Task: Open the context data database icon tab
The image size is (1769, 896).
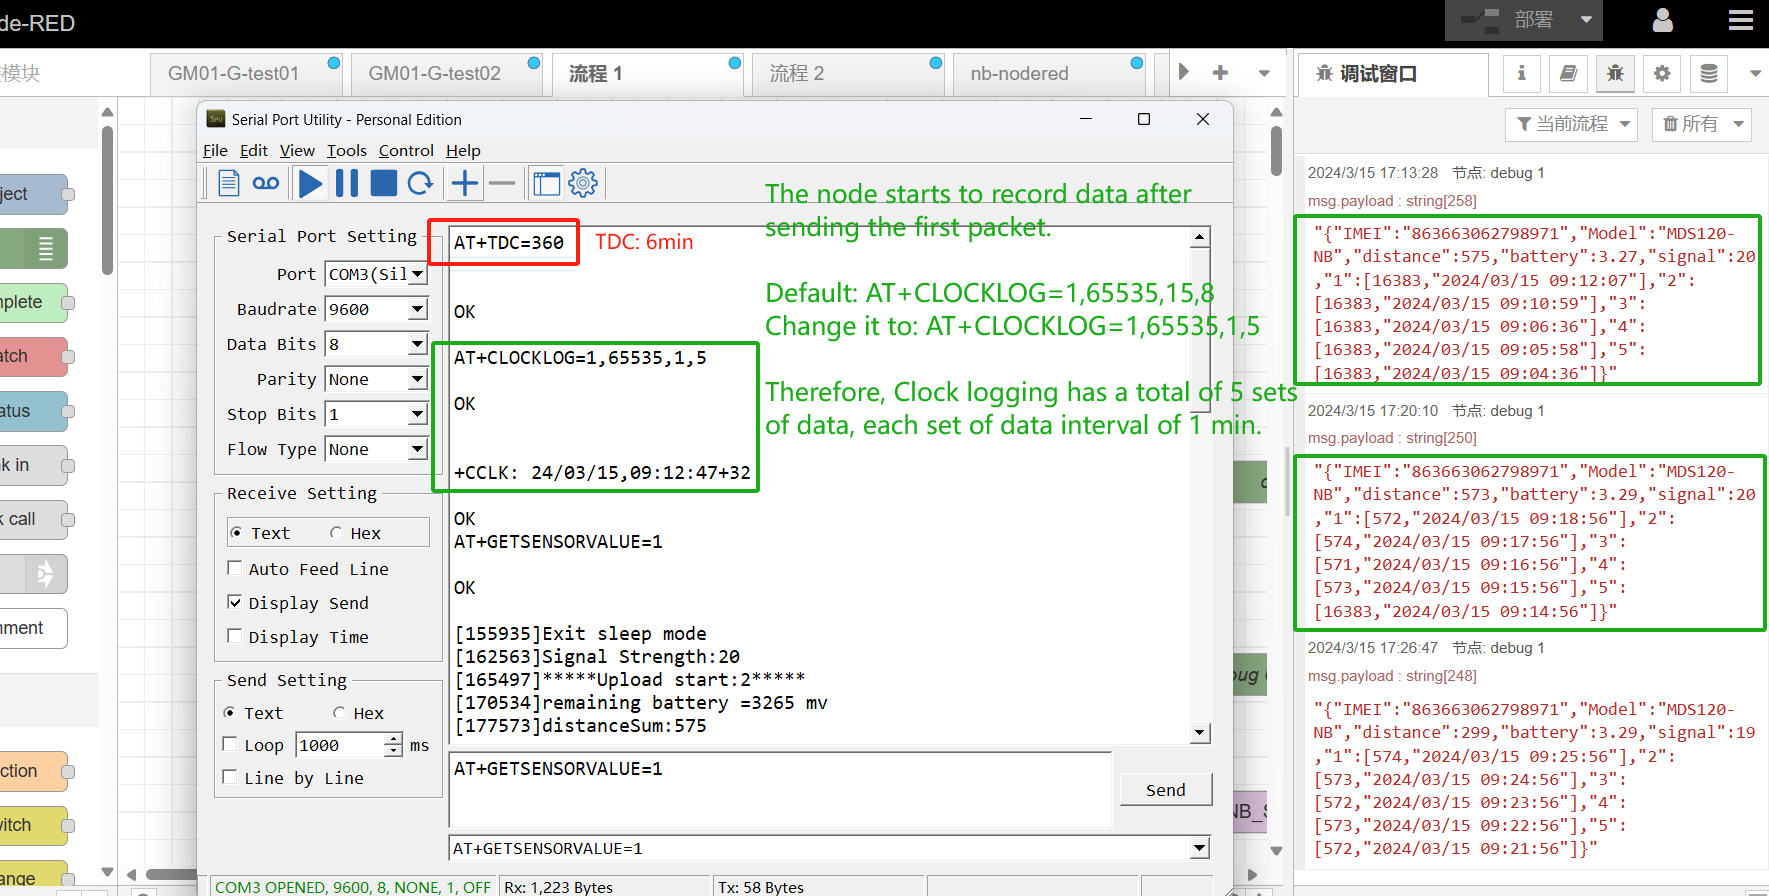Action: tap(1709, 73)
